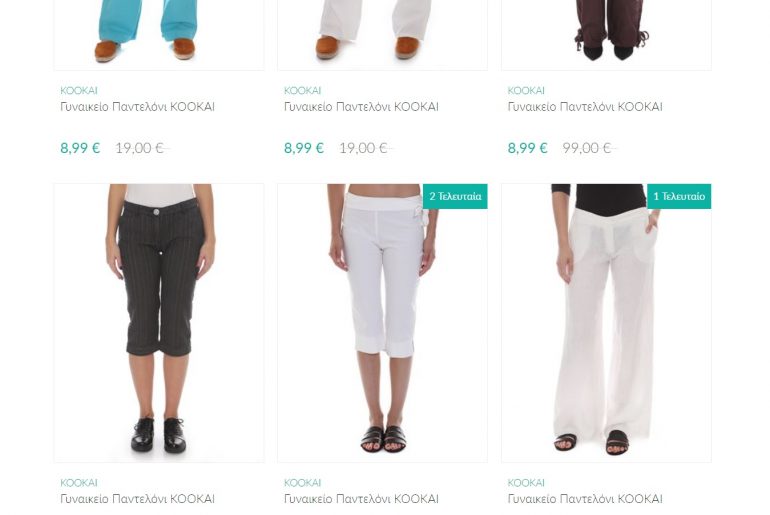Image resolution: width=770 pixels, height=515 pixels.
Task: Open the white wide-leg linen pants image
Action: (606, 323)
